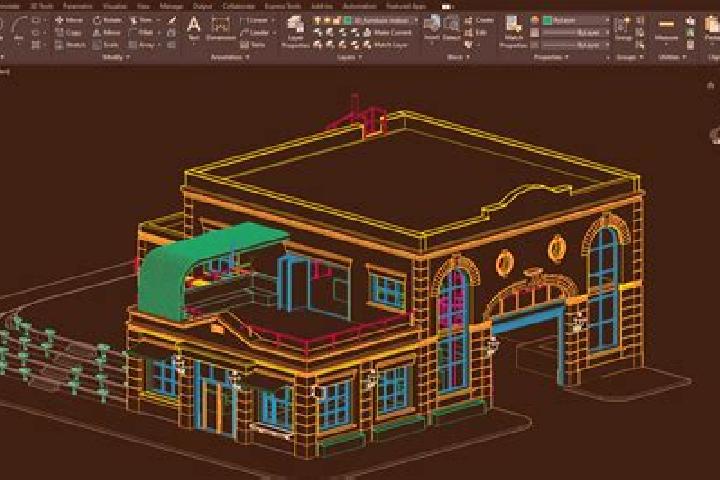Screen dimensions: 720x480
Task: Open the Dimension tool
Action: coord(221,28)
